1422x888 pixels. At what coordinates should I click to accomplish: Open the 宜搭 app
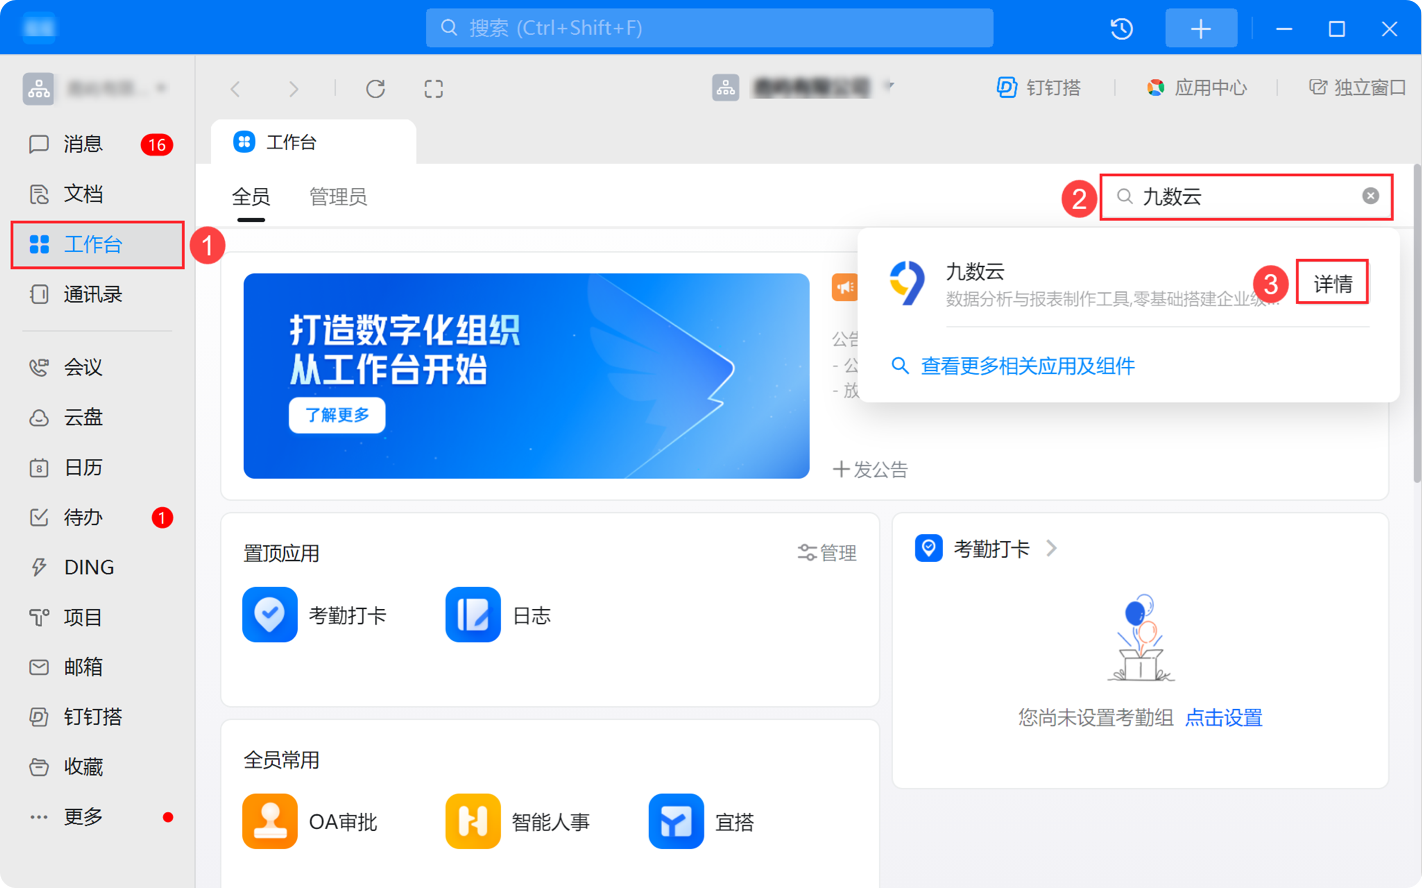point(702,822)
